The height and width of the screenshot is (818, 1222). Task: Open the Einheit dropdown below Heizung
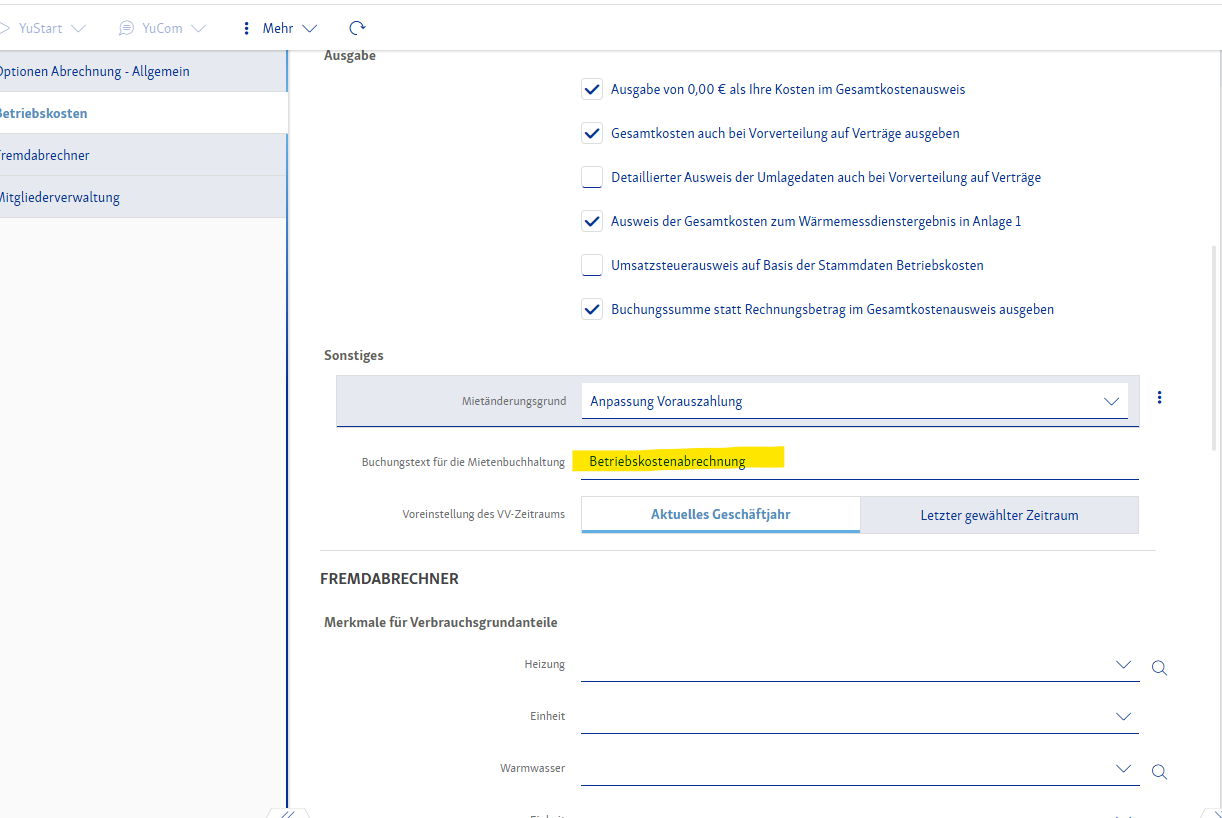[1123, 717]
